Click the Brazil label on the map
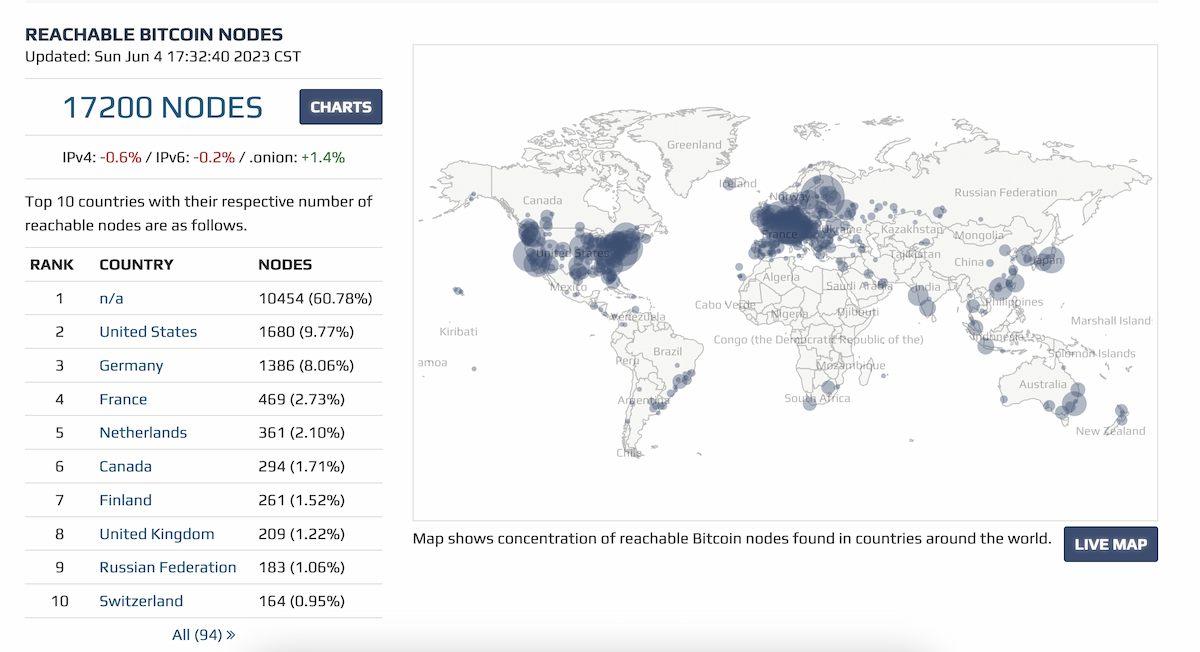Viewport: 1200px width, 652px height. 667,352
